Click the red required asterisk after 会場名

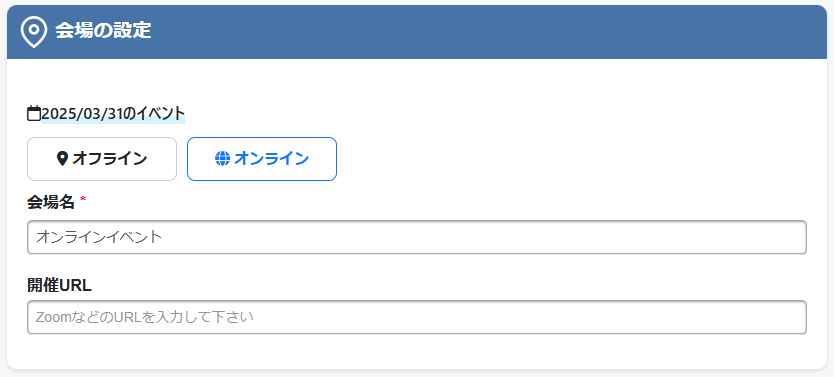click(82, 200)
